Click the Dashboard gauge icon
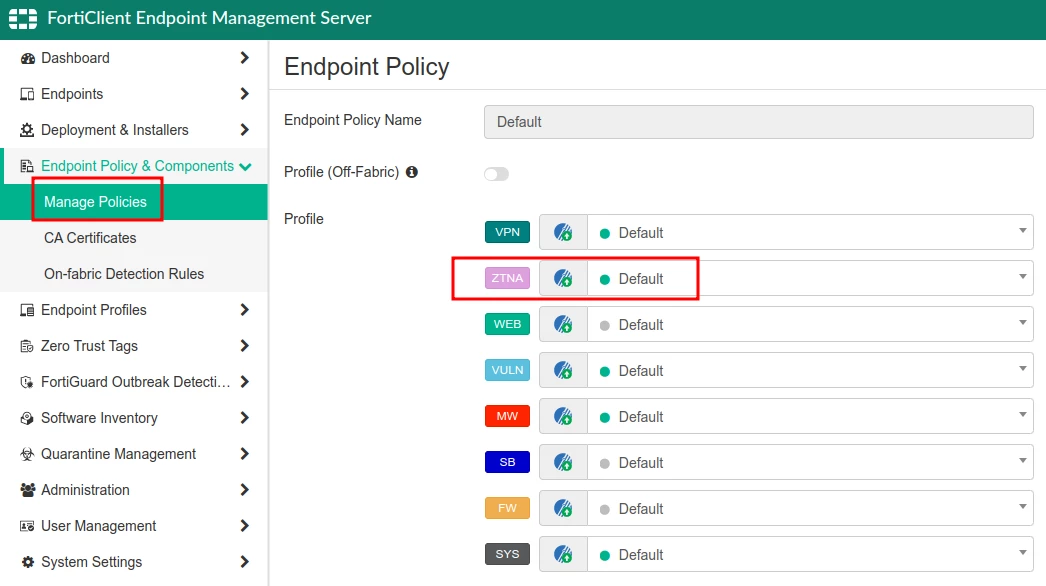This screenshot has width=1046, height=586. 27,59
